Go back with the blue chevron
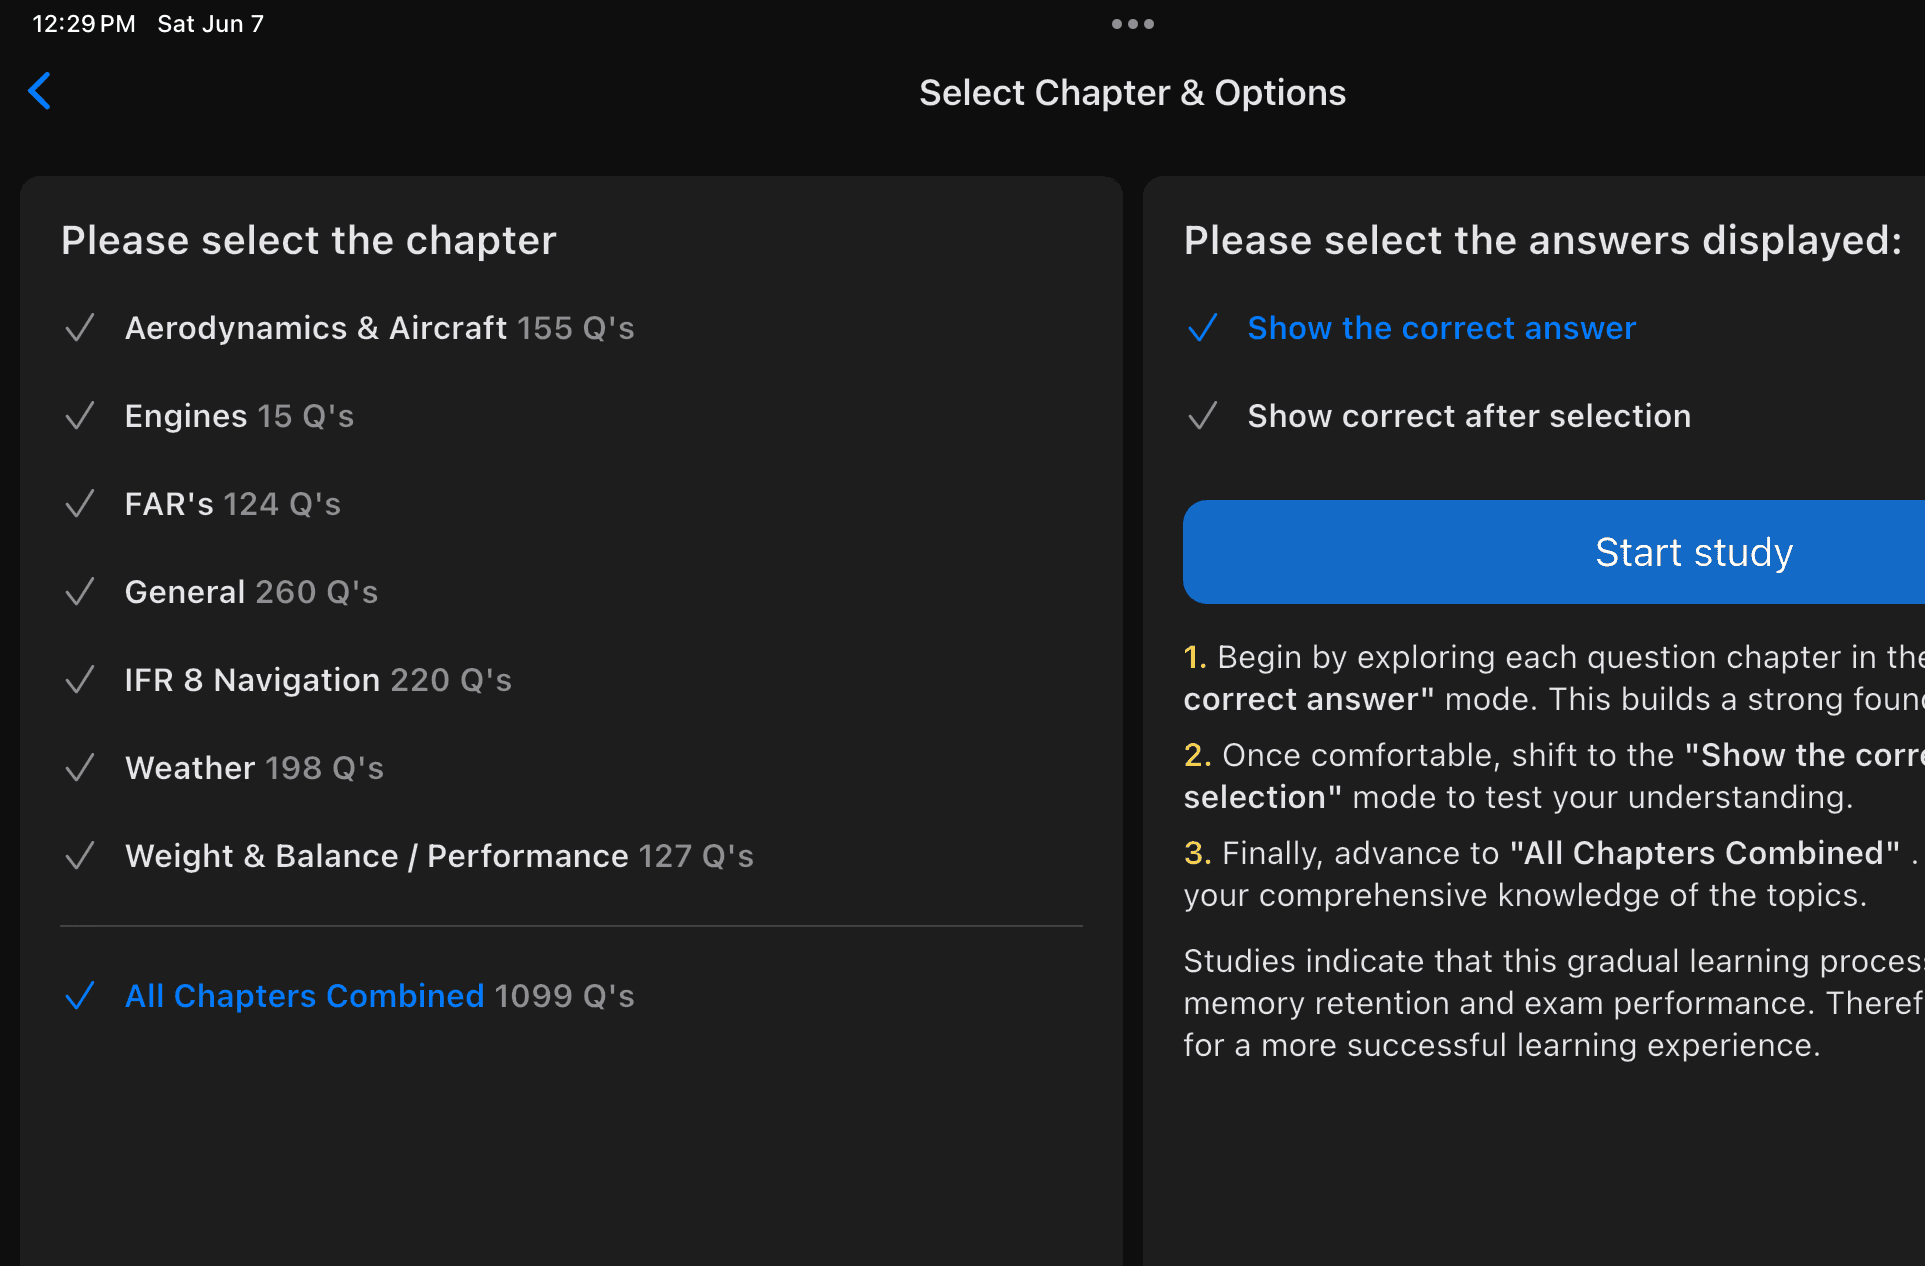The height and width of the screenshot is (1266, 1925). point(40,91)
